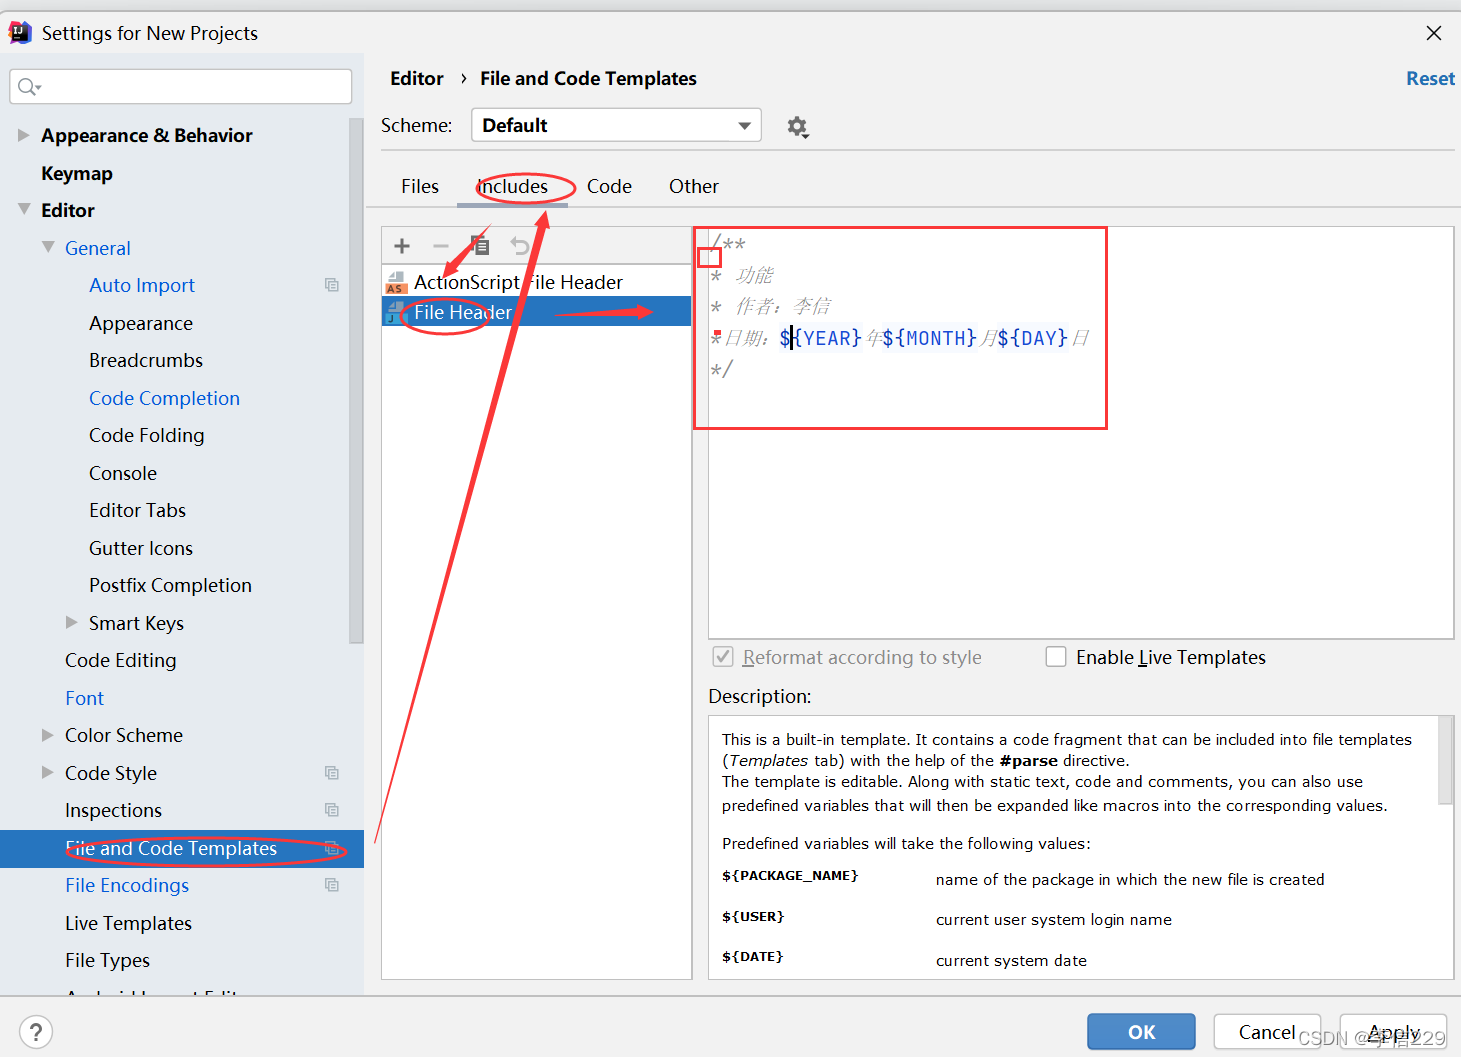Switch to the Other tab
1461x1057 pixels.
[694, 187]
